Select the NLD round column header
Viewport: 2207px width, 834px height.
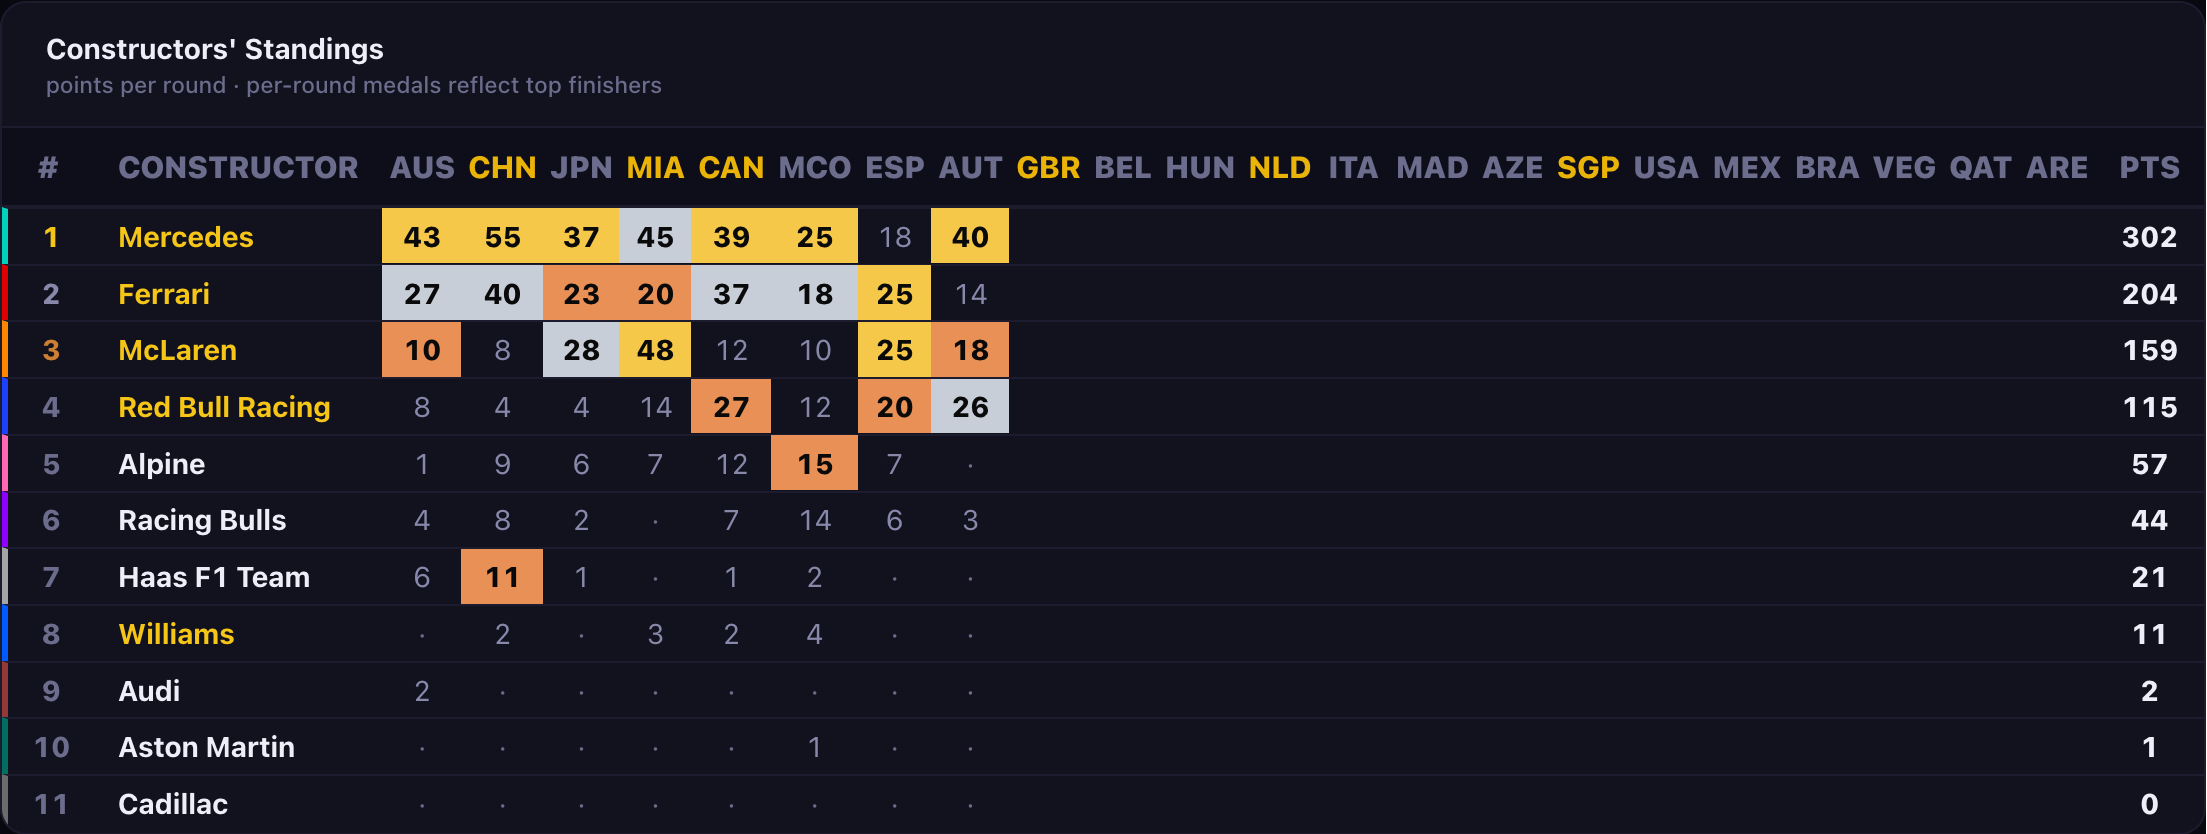1279,167
